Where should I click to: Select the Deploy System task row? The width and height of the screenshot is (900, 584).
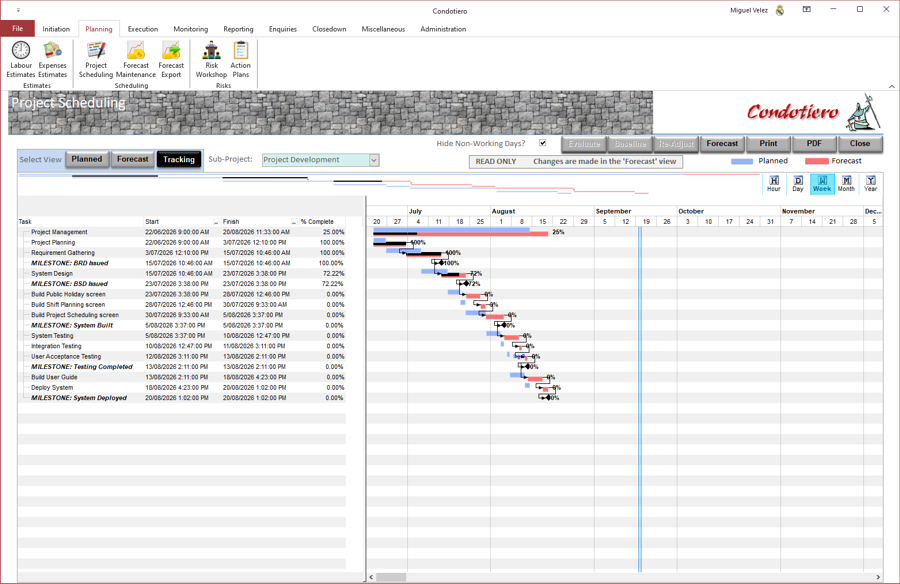[181, 388]
